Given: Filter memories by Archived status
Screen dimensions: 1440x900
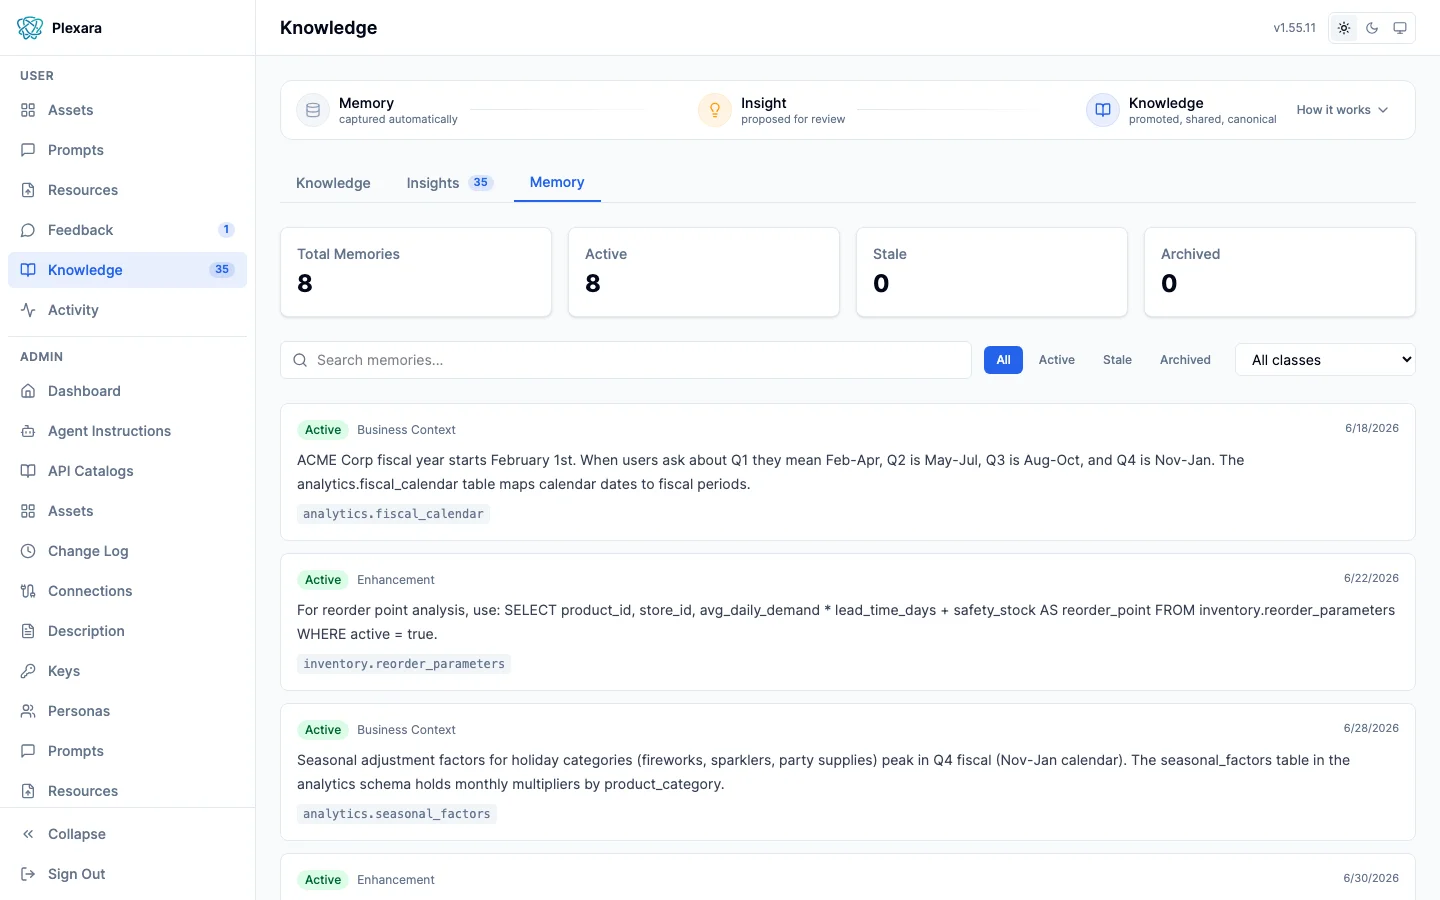Looking at the screenshot, I should pos(1185,360).
